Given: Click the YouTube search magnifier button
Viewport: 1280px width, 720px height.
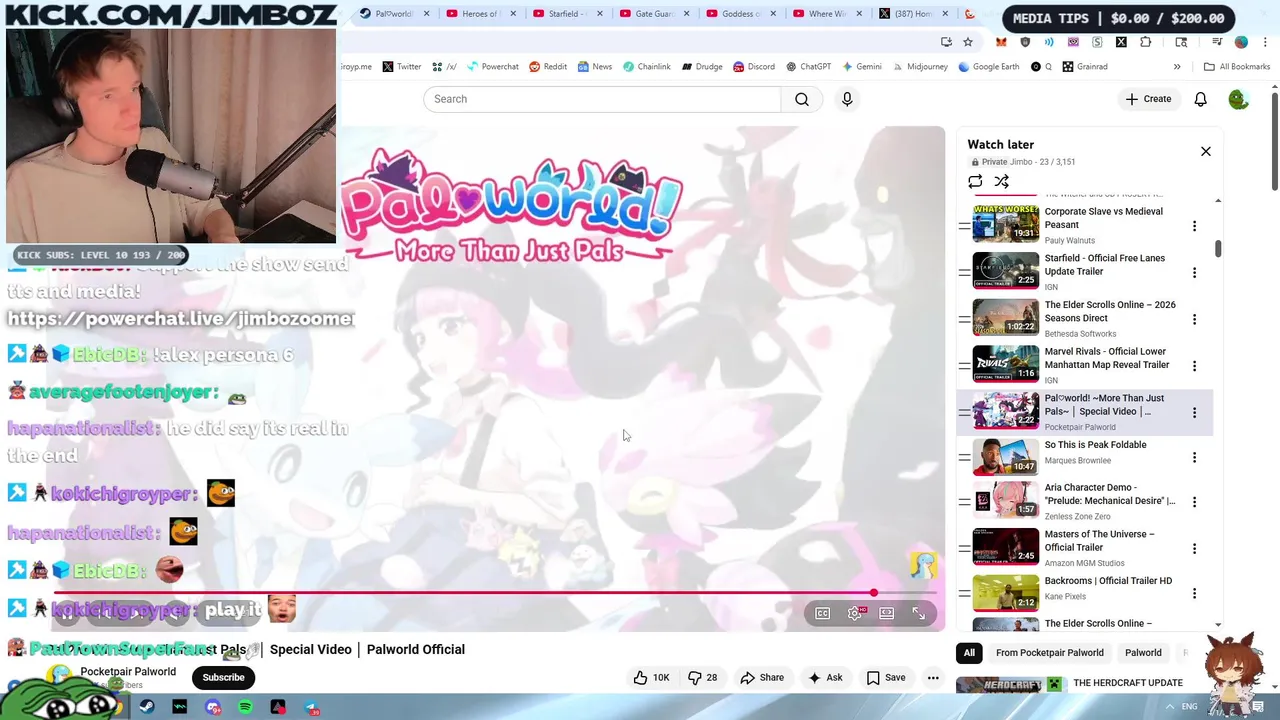Looking at the screenshot, I should tap(802, 99).
